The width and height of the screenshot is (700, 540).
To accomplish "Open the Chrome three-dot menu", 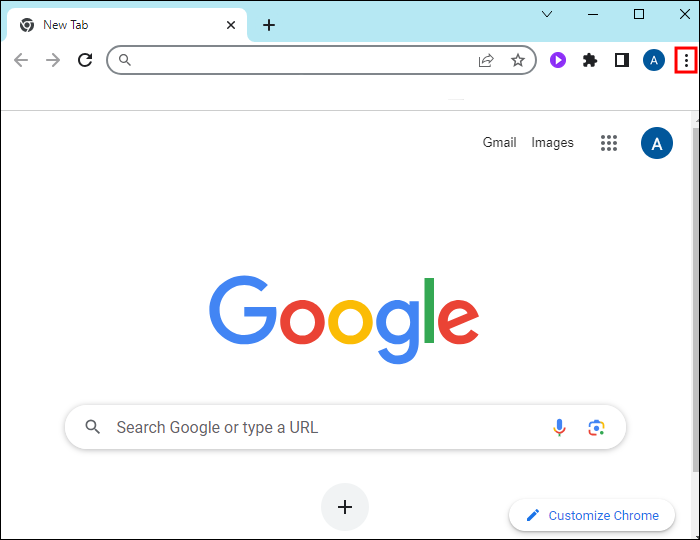I will click(x=686, y=60).
